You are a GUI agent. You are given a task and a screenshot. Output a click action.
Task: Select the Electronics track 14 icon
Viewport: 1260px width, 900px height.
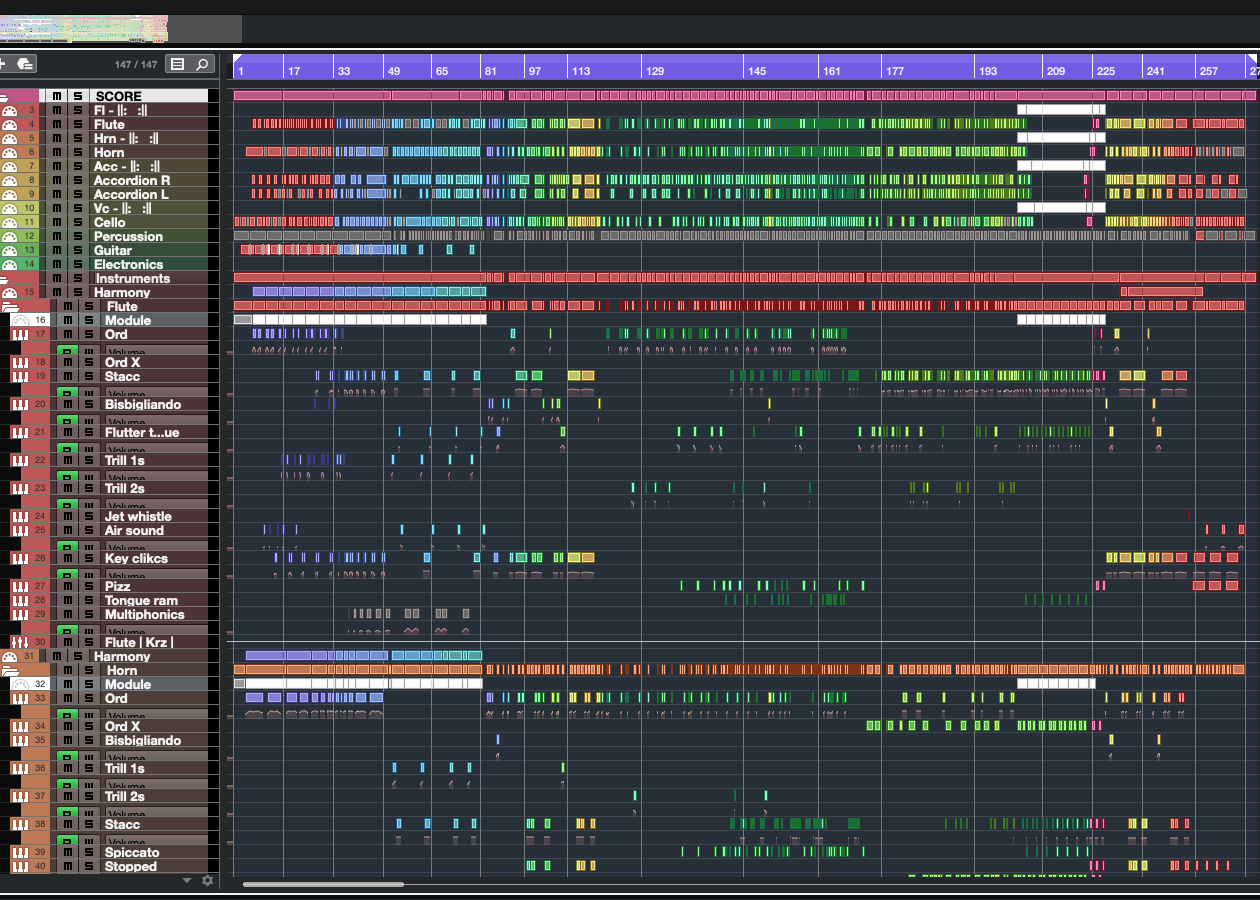pyautogui.click(x=10, y=265)
